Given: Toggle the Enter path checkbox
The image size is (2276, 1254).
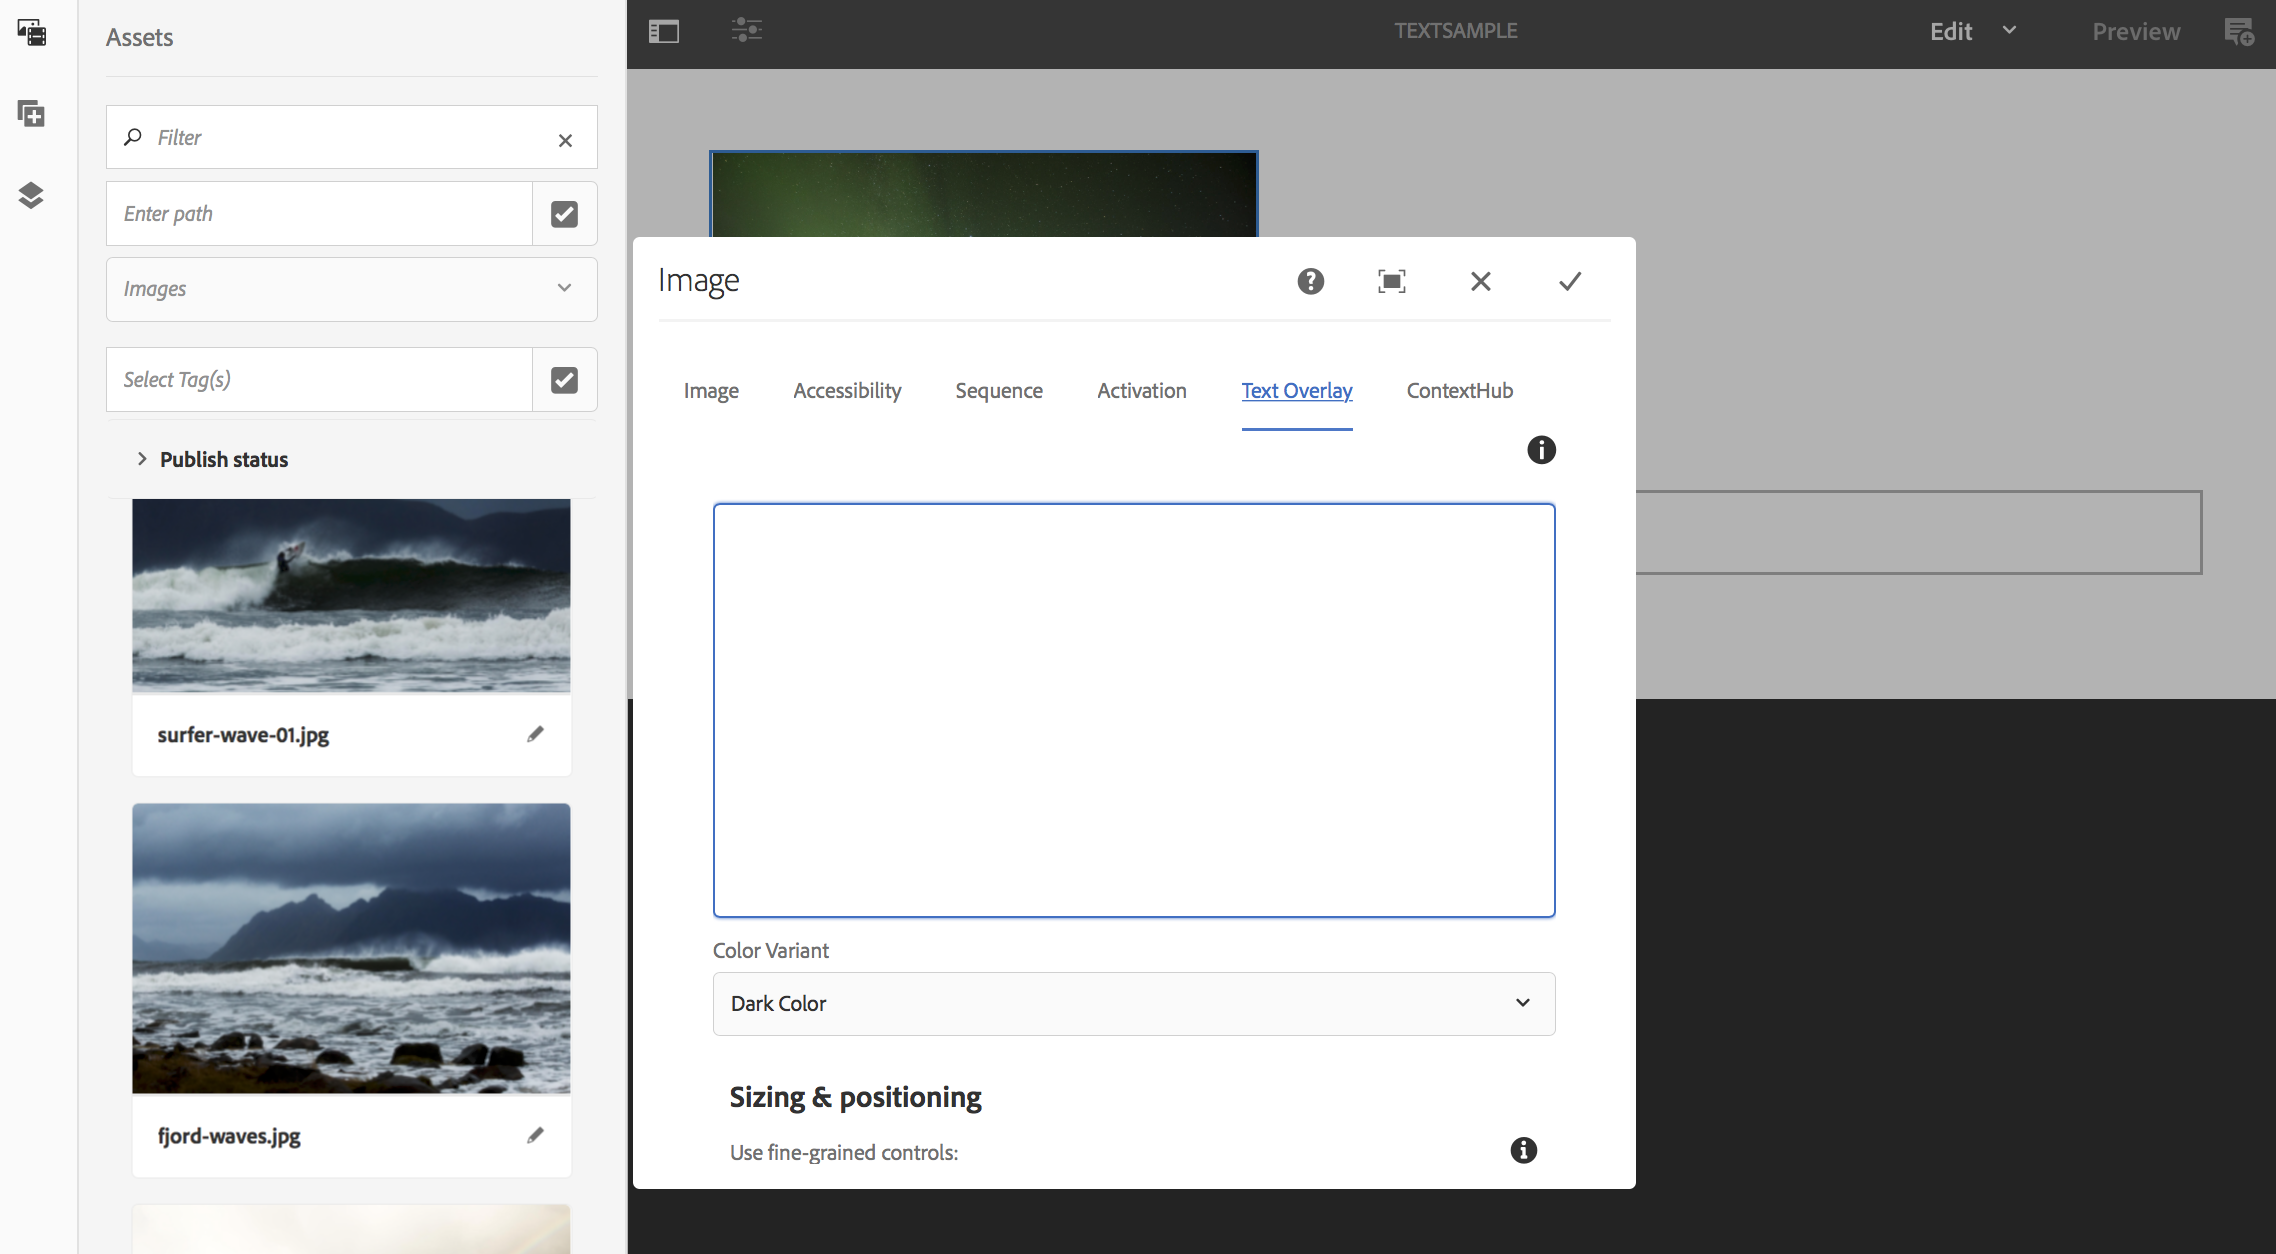Looking at the screenshot, I should pyautogui.click(x=564, y=214).
